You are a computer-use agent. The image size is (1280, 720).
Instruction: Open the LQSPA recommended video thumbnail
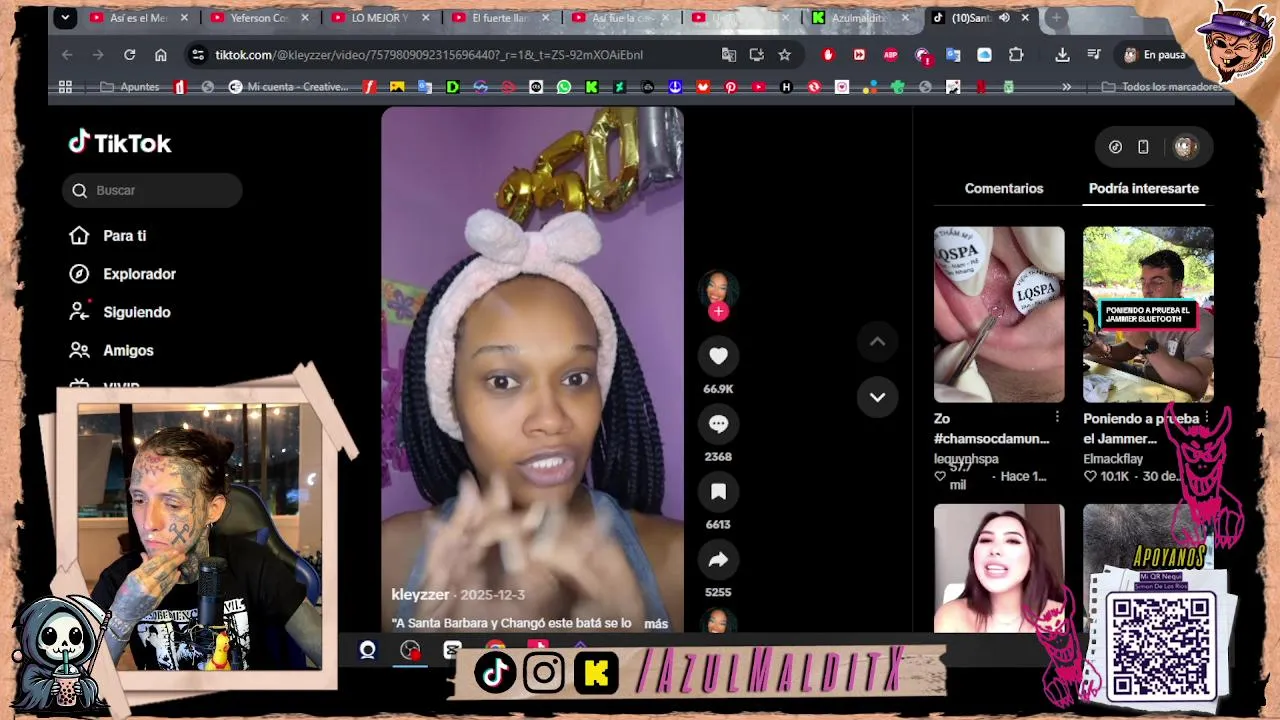click(x=999, y=314)
